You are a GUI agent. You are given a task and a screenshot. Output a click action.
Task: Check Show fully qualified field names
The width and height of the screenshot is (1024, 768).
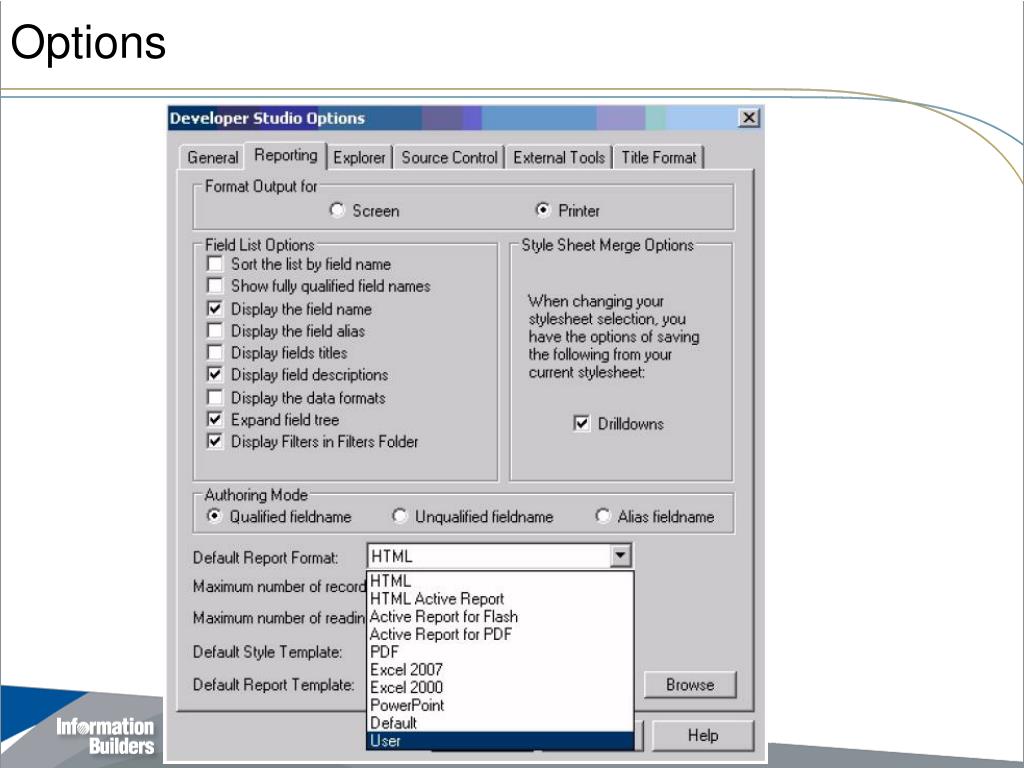[214, 285]
